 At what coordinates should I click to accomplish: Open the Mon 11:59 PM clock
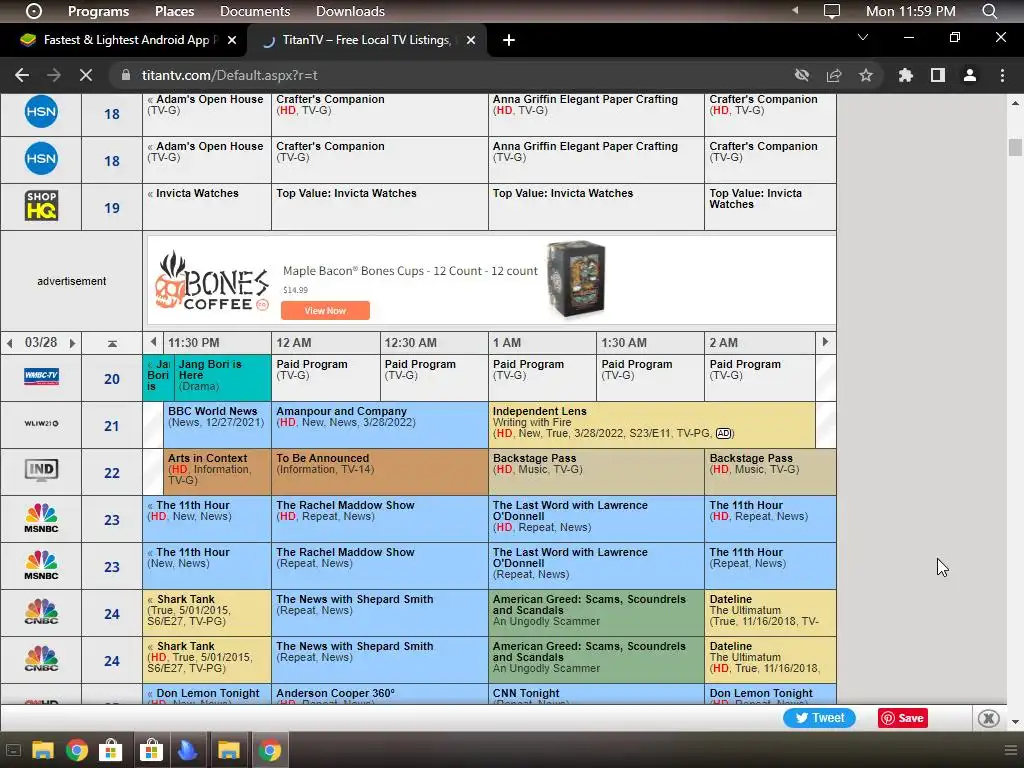tap(910, 11)
